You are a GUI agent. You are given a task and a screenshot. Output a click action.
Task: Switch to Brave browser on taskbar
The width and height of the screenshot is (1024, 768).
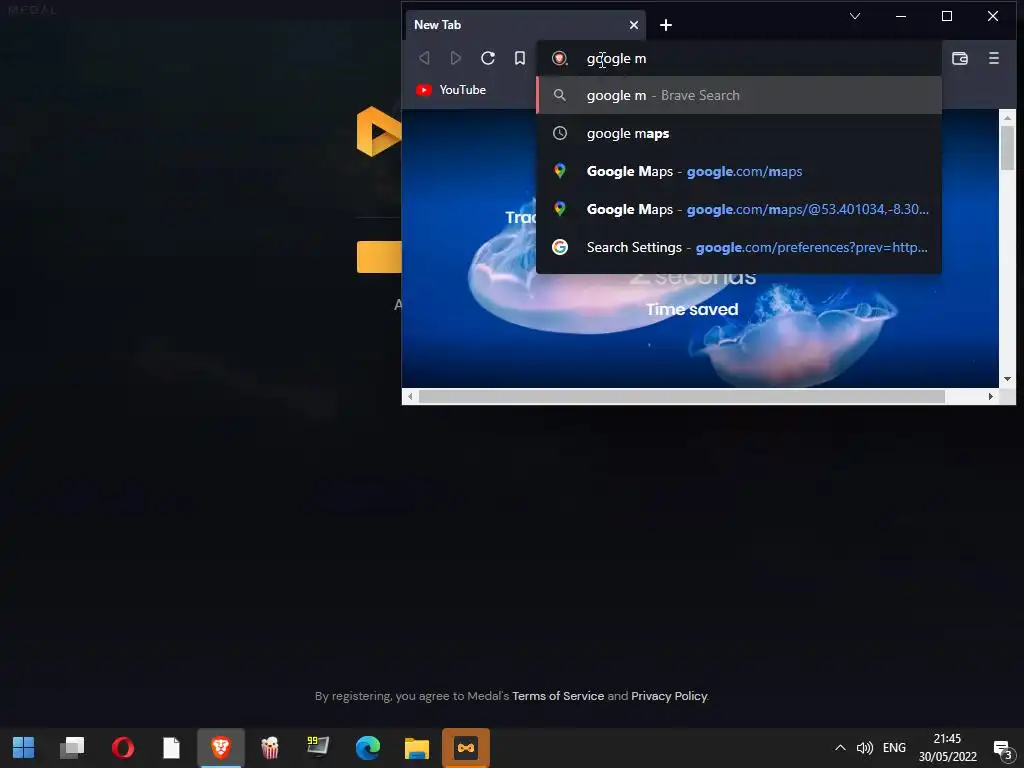click(221, 748)
